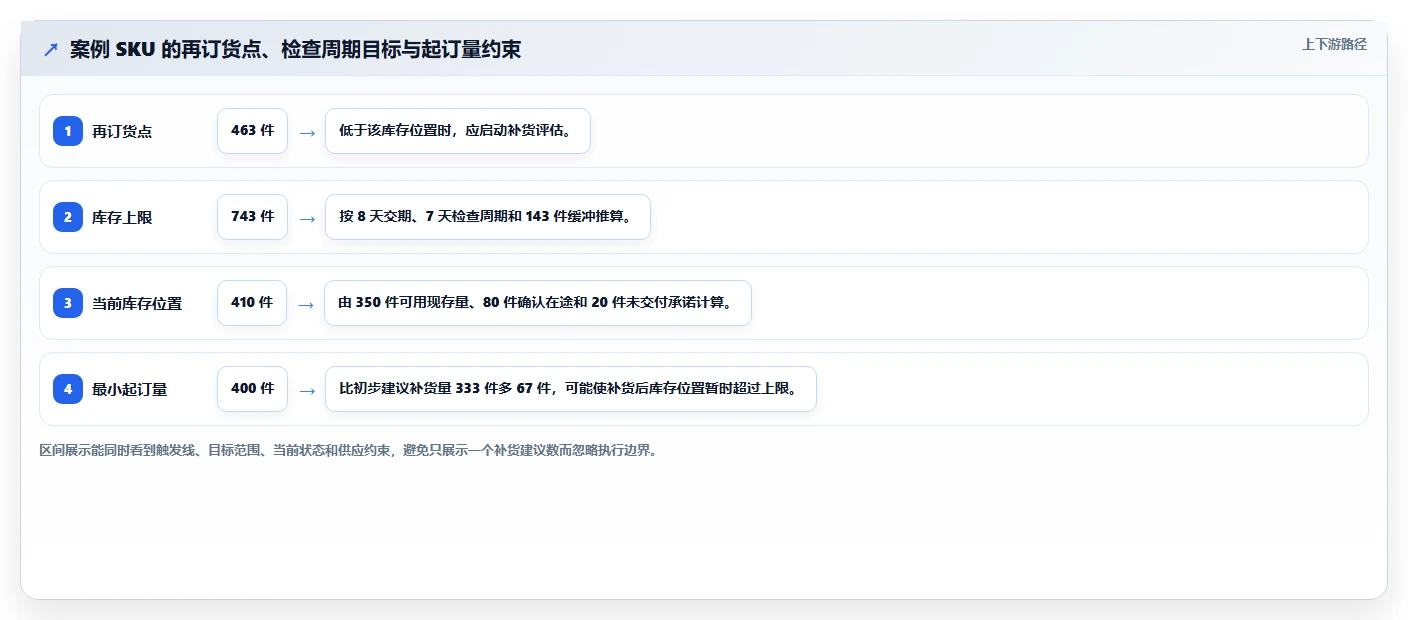Click the arrow after 743 件
Image resolution: width=1408 pixels, height=620 pixels.
[x=307, y=218]
